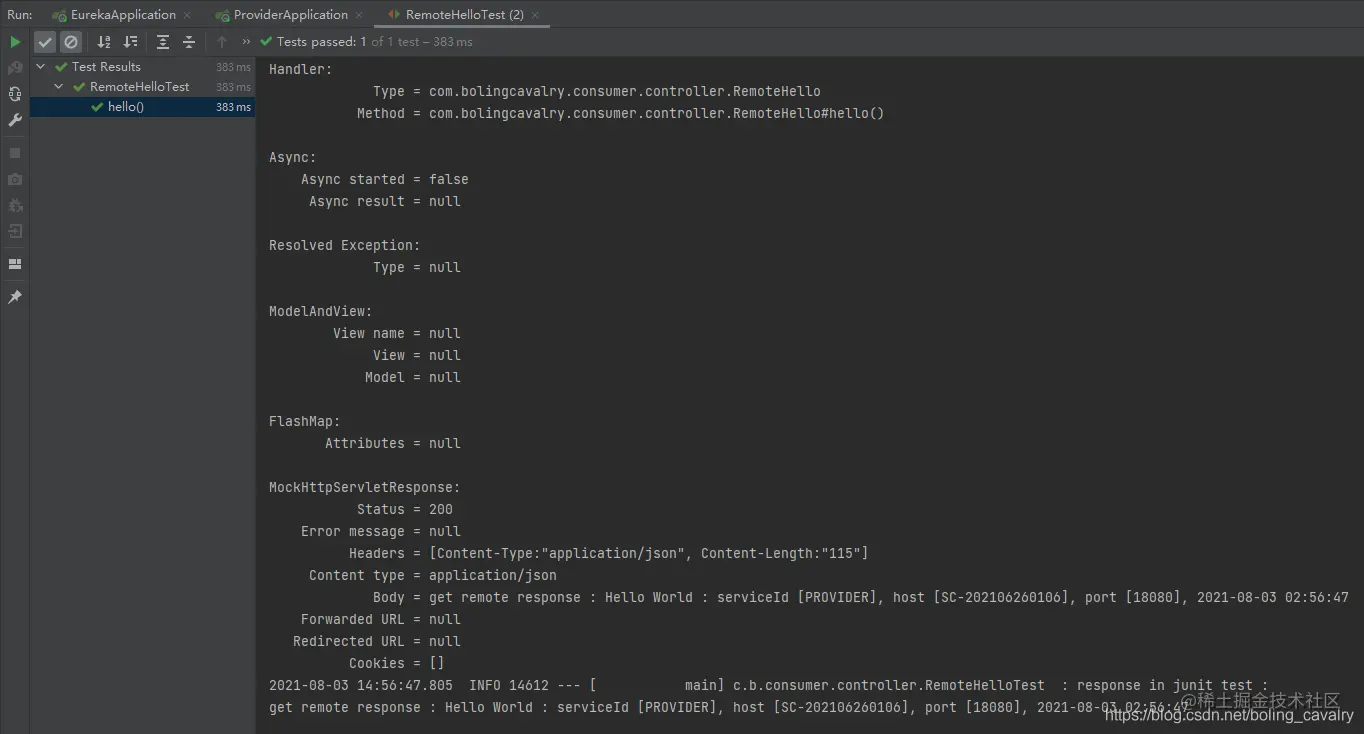Click the Dump Threads camera icon

point(15,179)
